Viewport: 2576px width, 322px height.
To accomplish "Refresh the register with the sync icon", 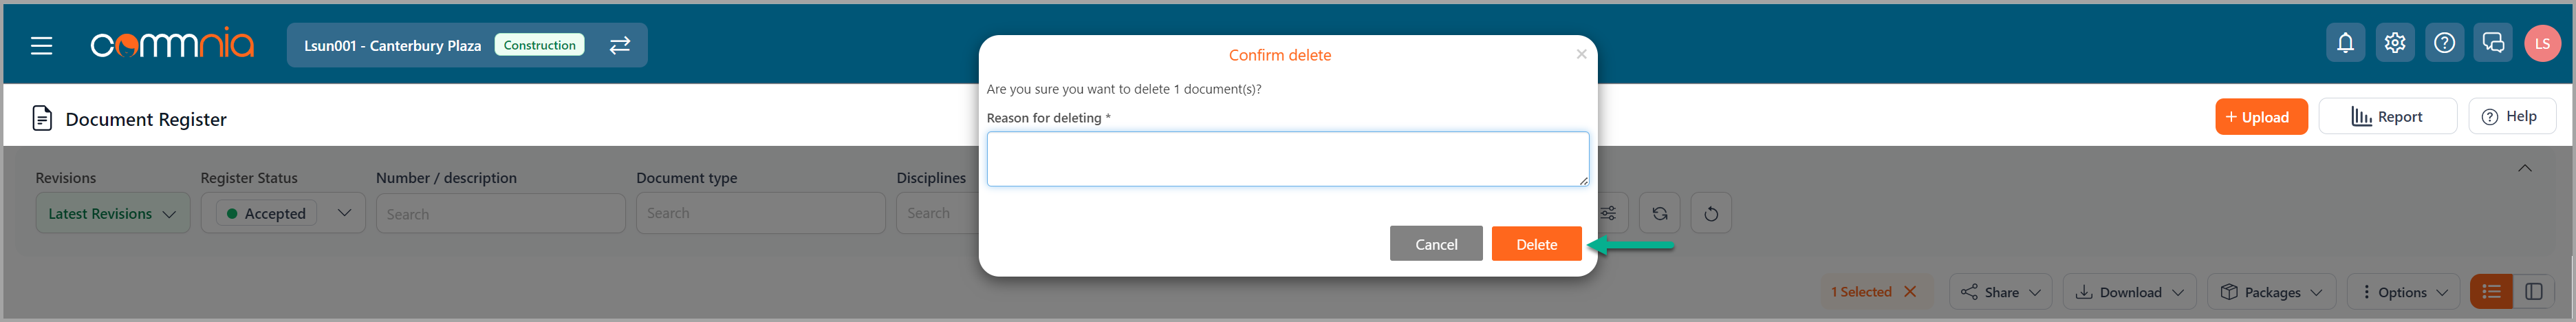I will (x=1660, y=213).
